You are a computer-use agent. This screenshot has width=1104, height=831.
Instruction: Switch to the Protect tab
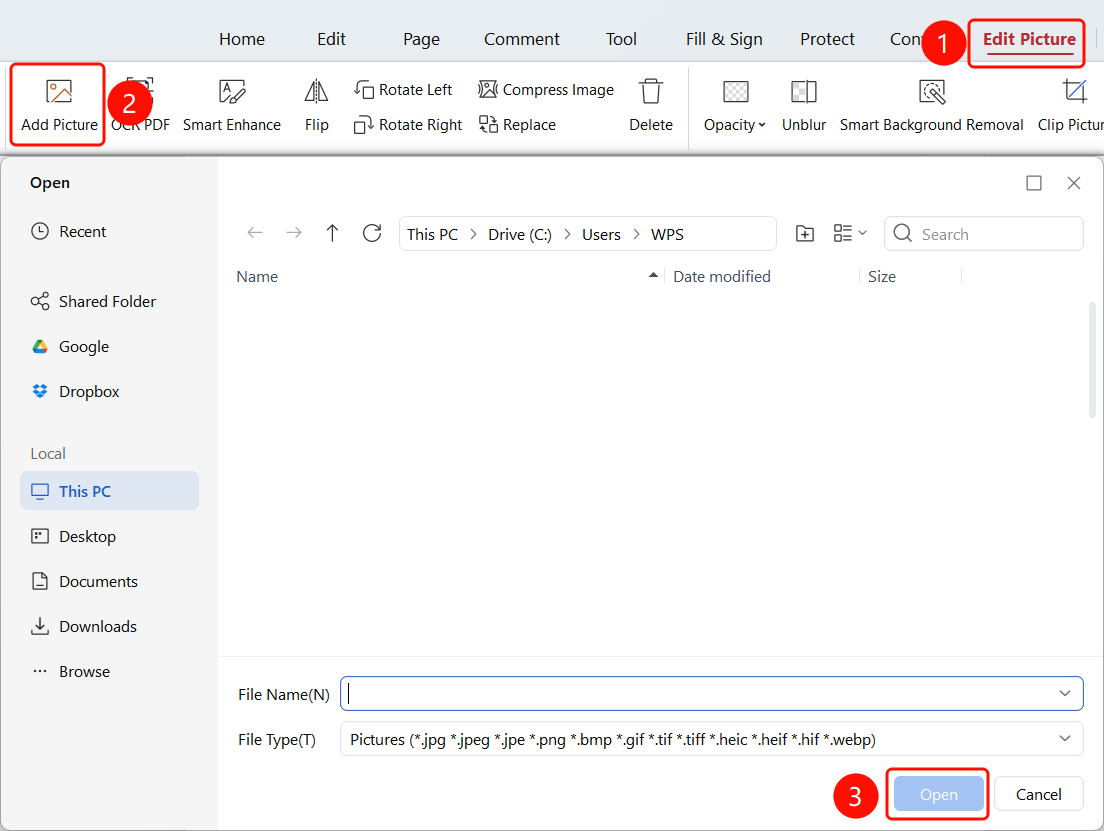point(827,39)
